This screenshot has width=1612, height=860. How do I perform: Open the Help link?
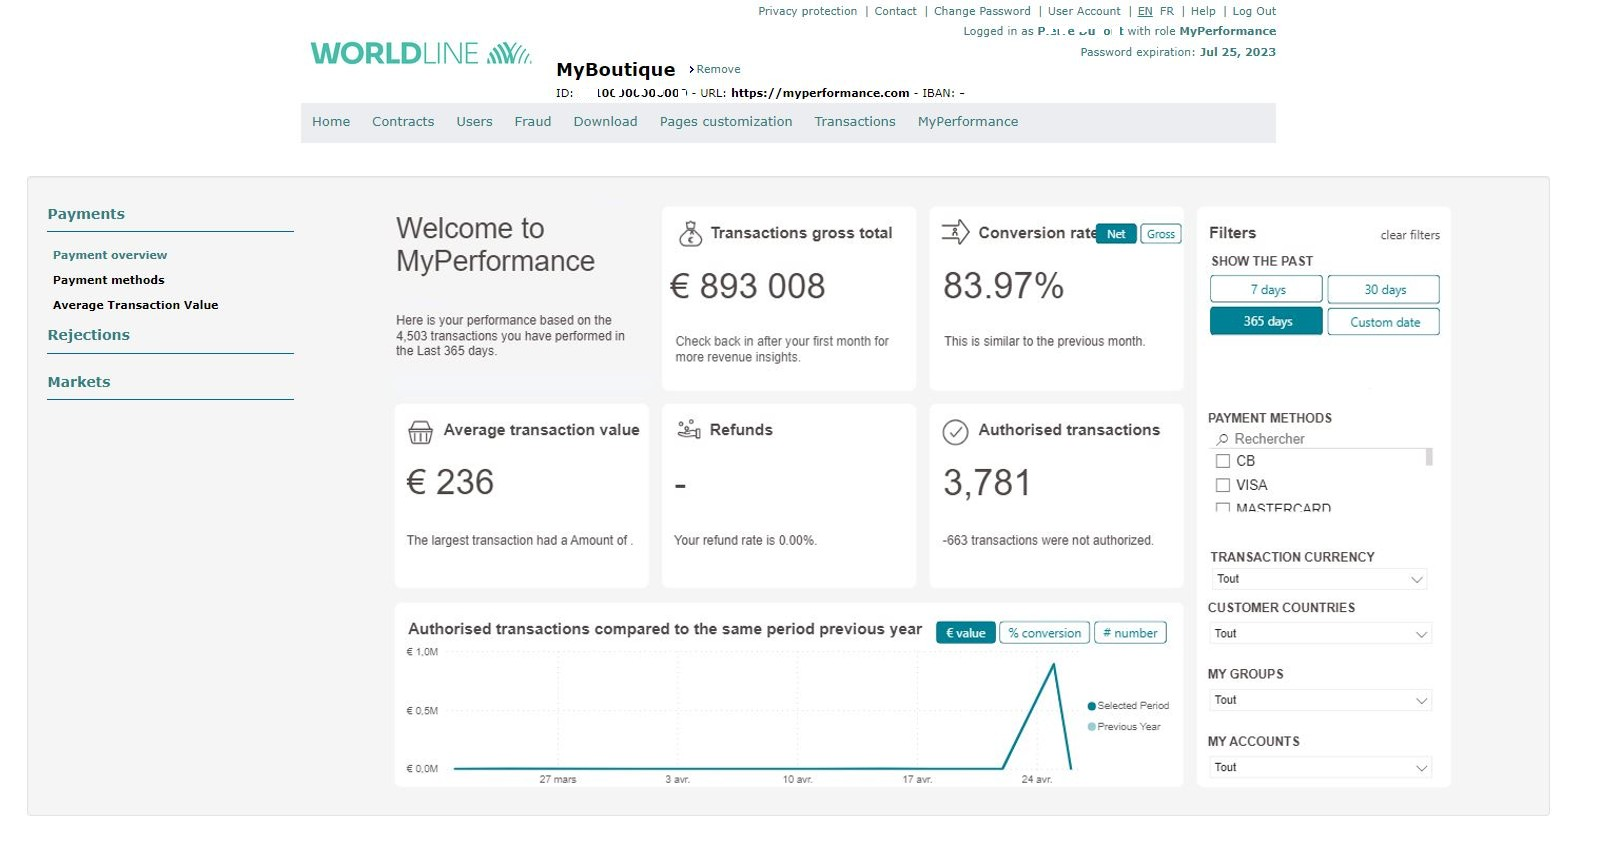[x=1203, y=11]
